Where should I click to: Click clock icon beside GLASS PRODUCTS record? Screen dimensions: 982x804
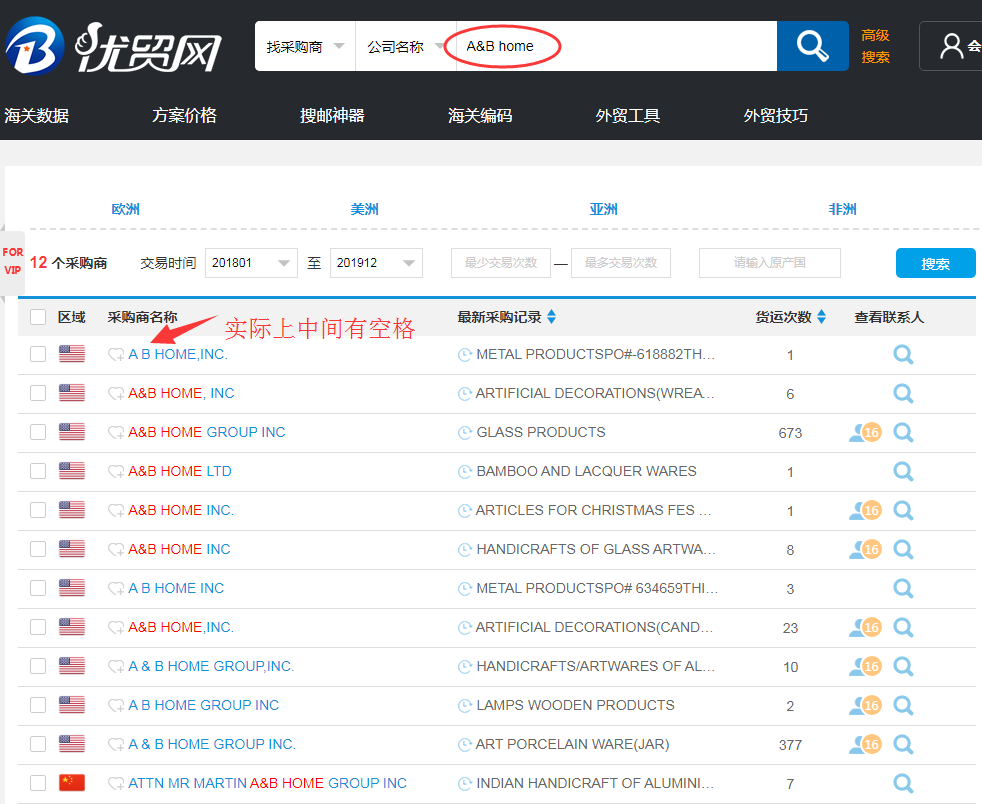465,433
